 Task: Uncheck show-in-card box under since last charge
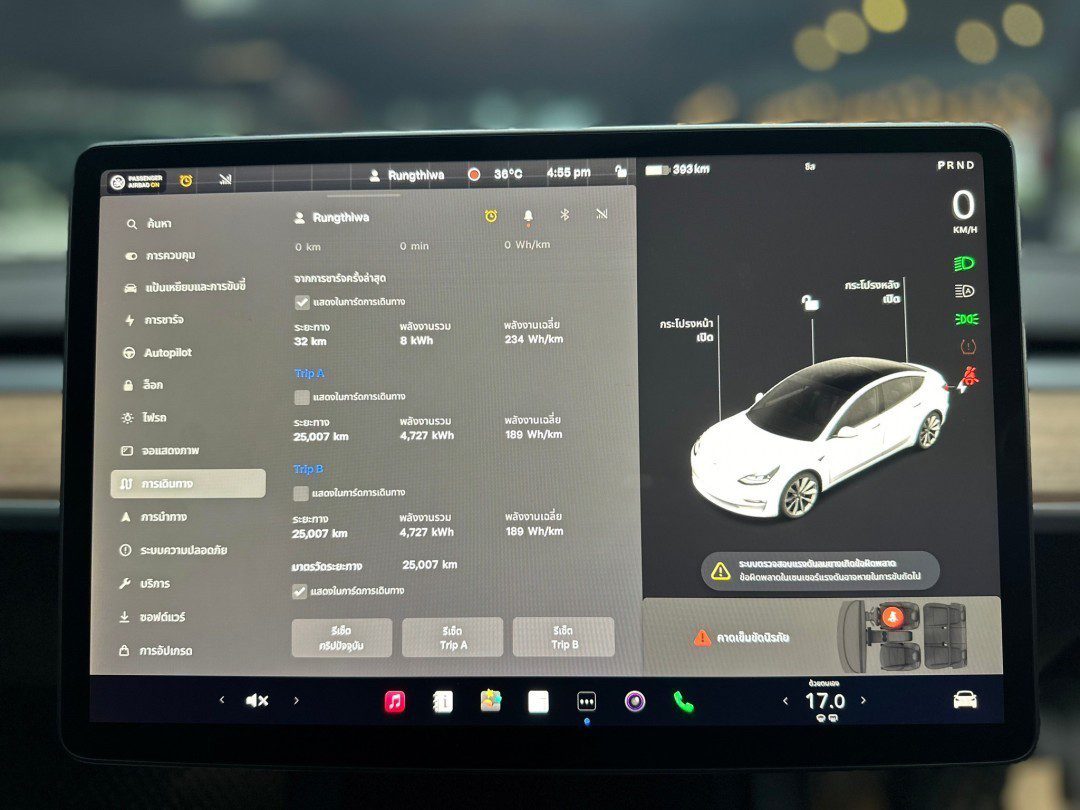[x=302, y=302]
